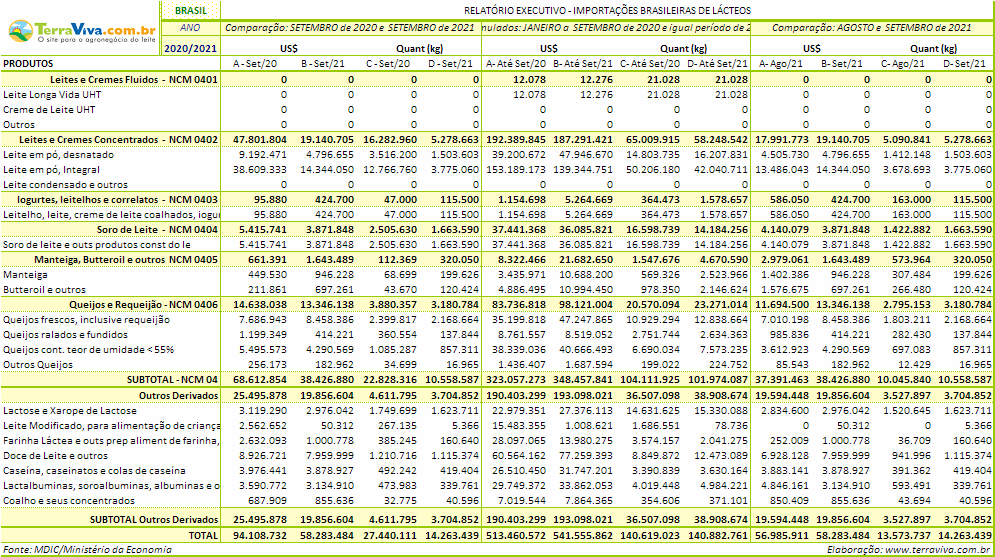Click the Butteroil e outros row label

44,289
